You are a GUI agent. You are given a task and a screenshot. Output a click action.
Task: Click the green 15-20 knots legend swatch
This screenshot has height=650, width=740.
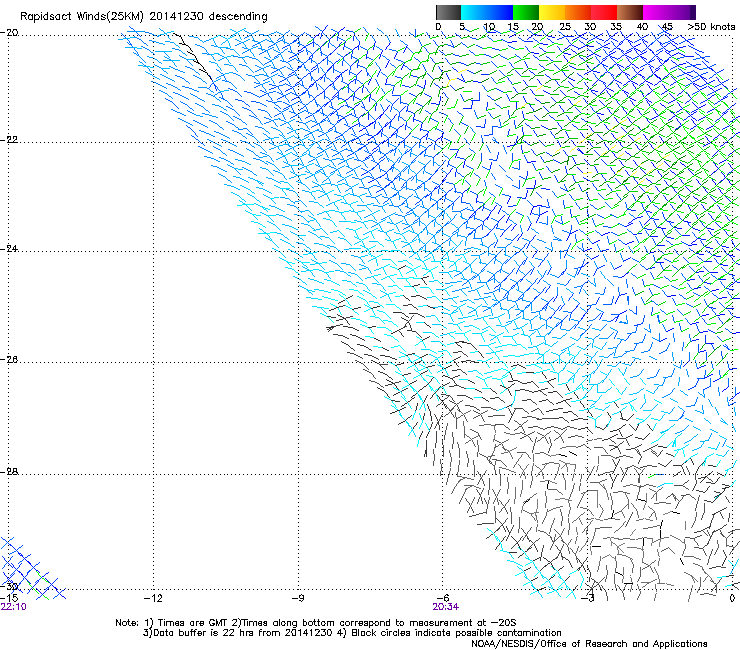coord(526,12)
